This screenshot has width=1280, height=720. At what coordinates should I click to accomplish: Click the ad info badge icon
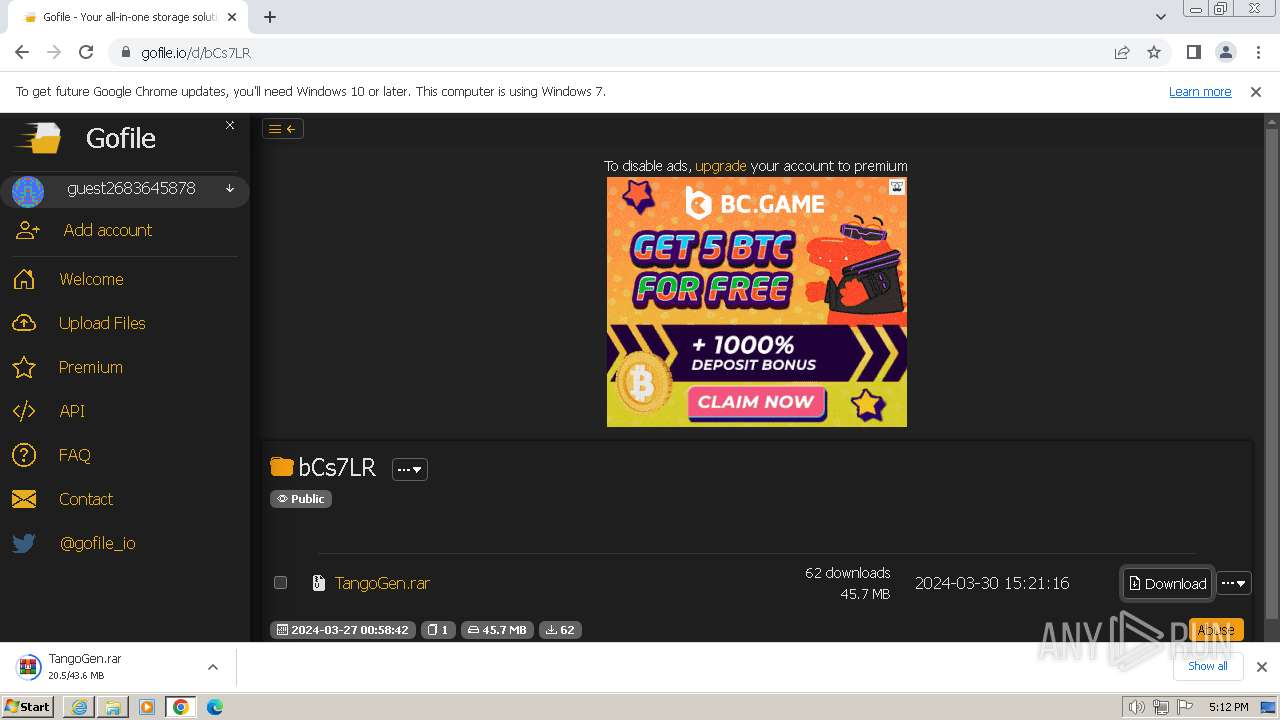897,187
